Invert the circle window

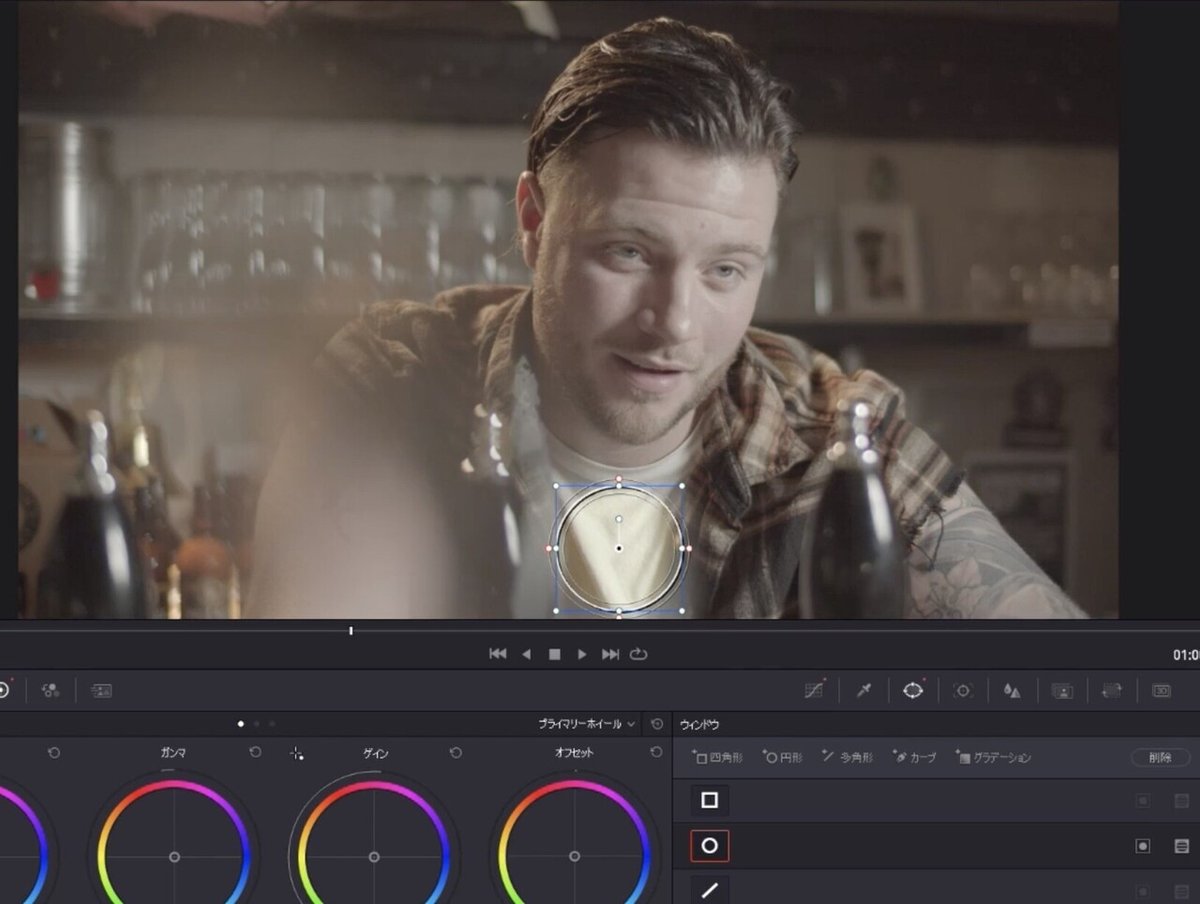coord(1142,846)
